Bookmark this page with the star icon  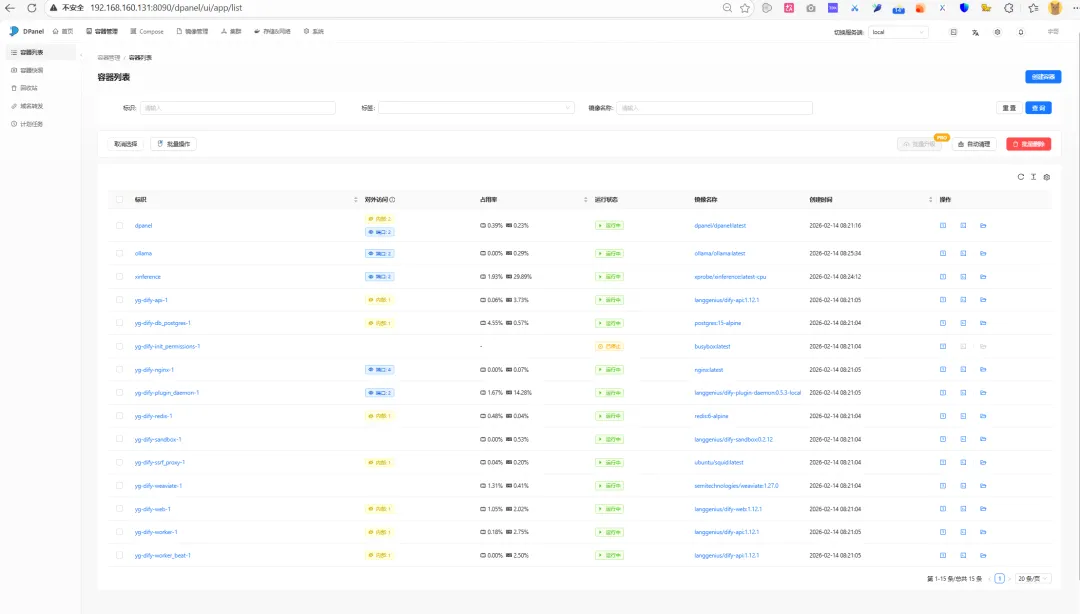click(745, 8)
